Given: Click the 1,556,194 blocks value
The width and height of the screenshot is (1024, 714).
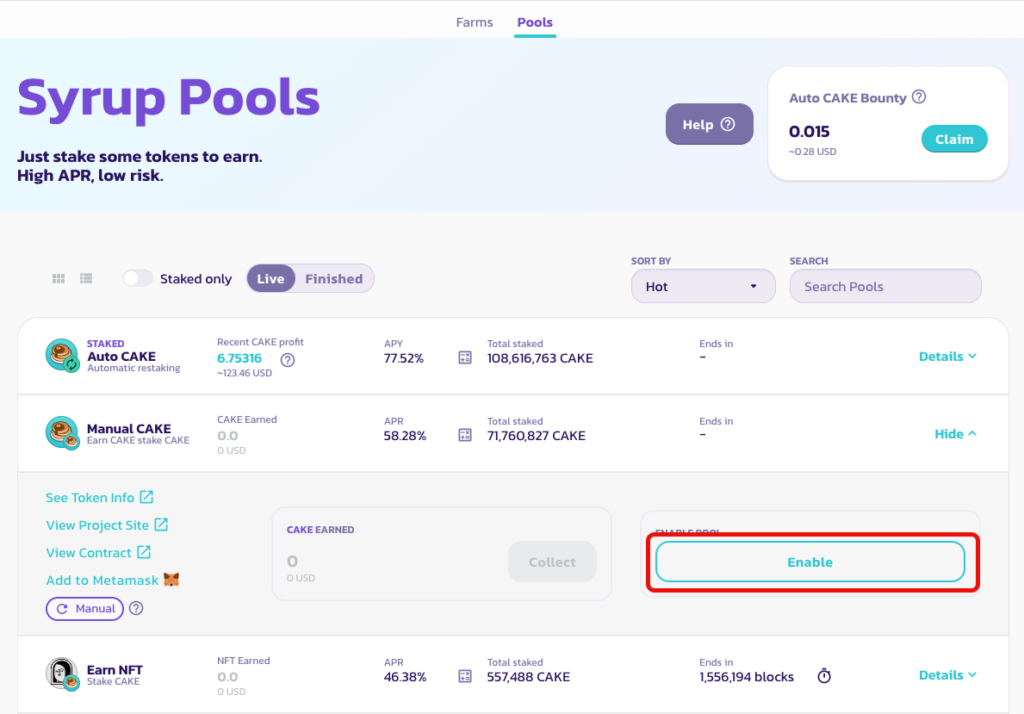Looking at the screenshot, I should pos(746,677).
